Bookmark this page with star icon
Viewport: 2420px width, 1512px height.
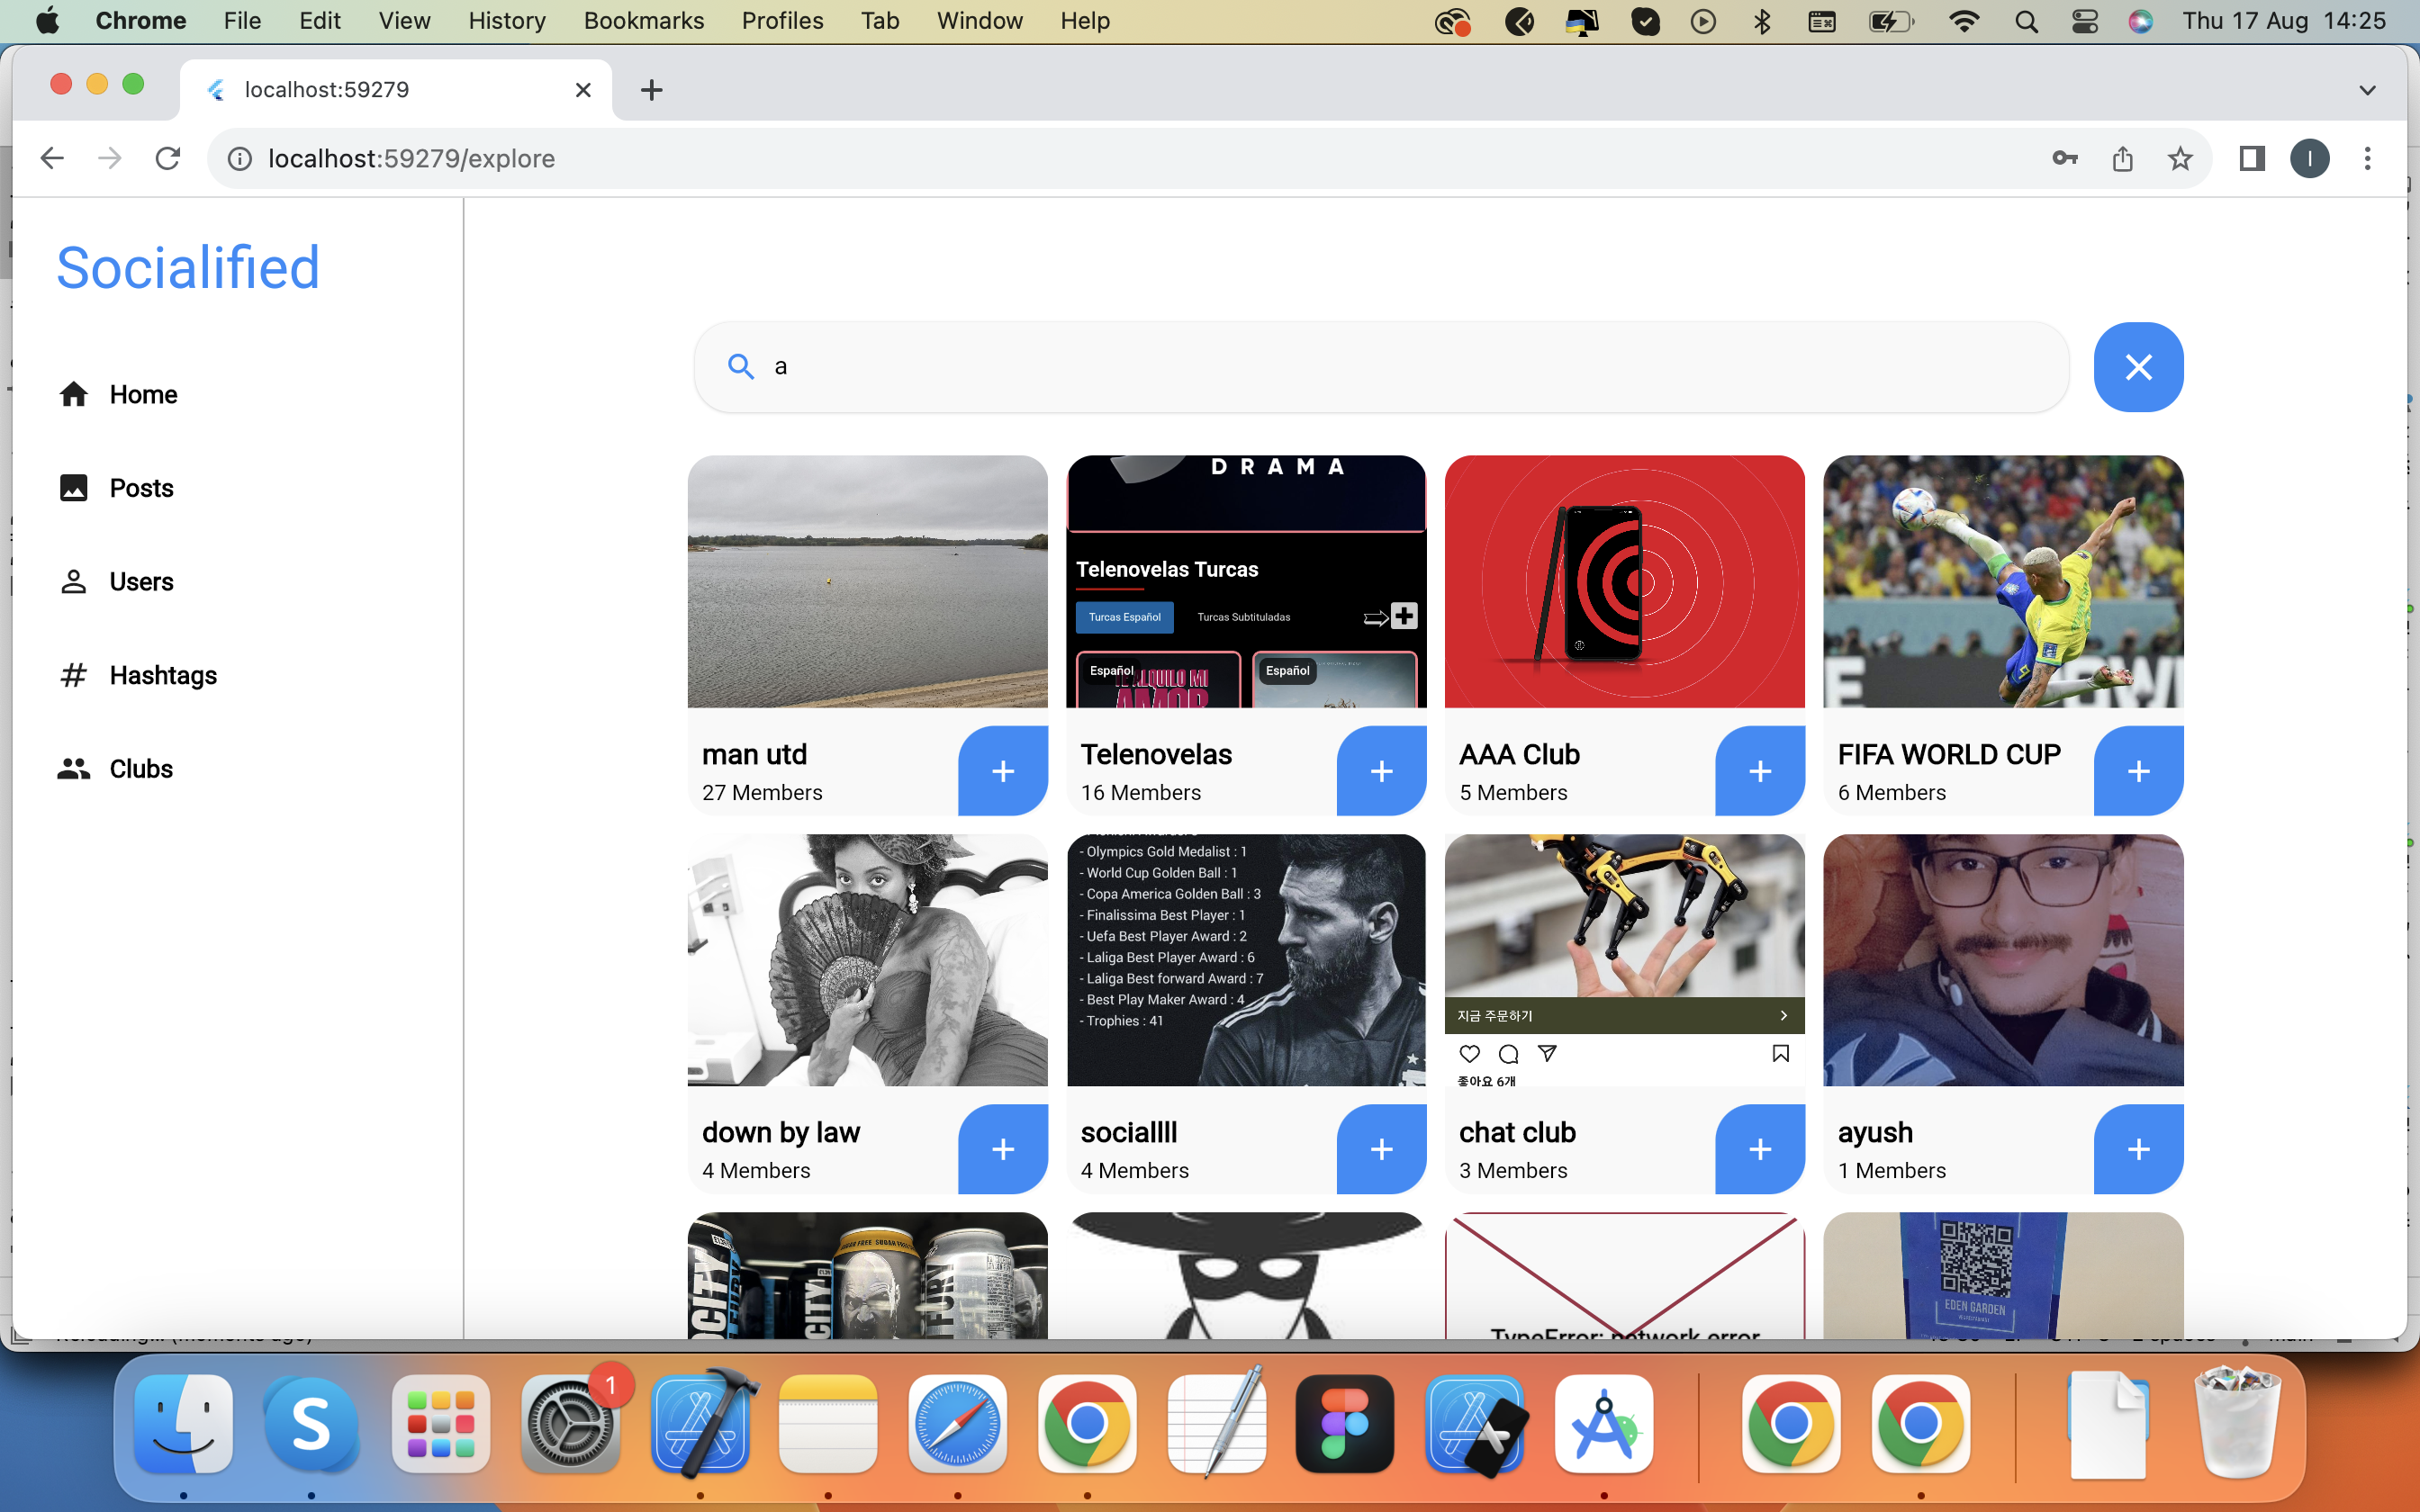point(2180,158)
